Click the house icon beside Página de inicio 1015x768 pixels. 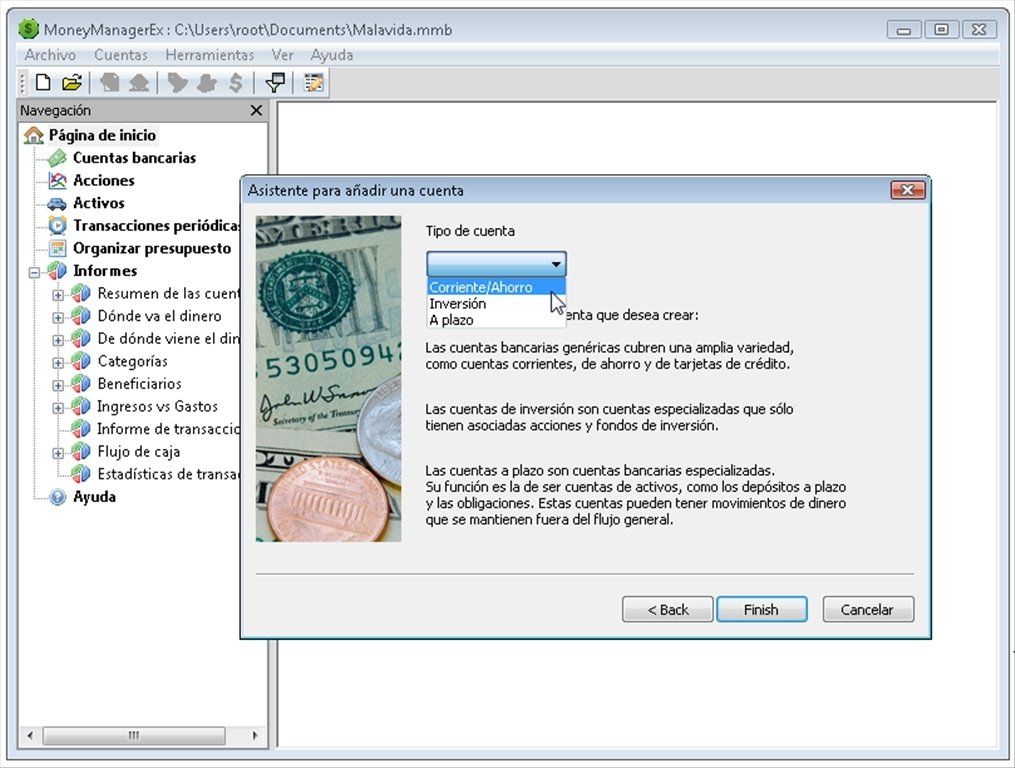[x=34, y=135]
